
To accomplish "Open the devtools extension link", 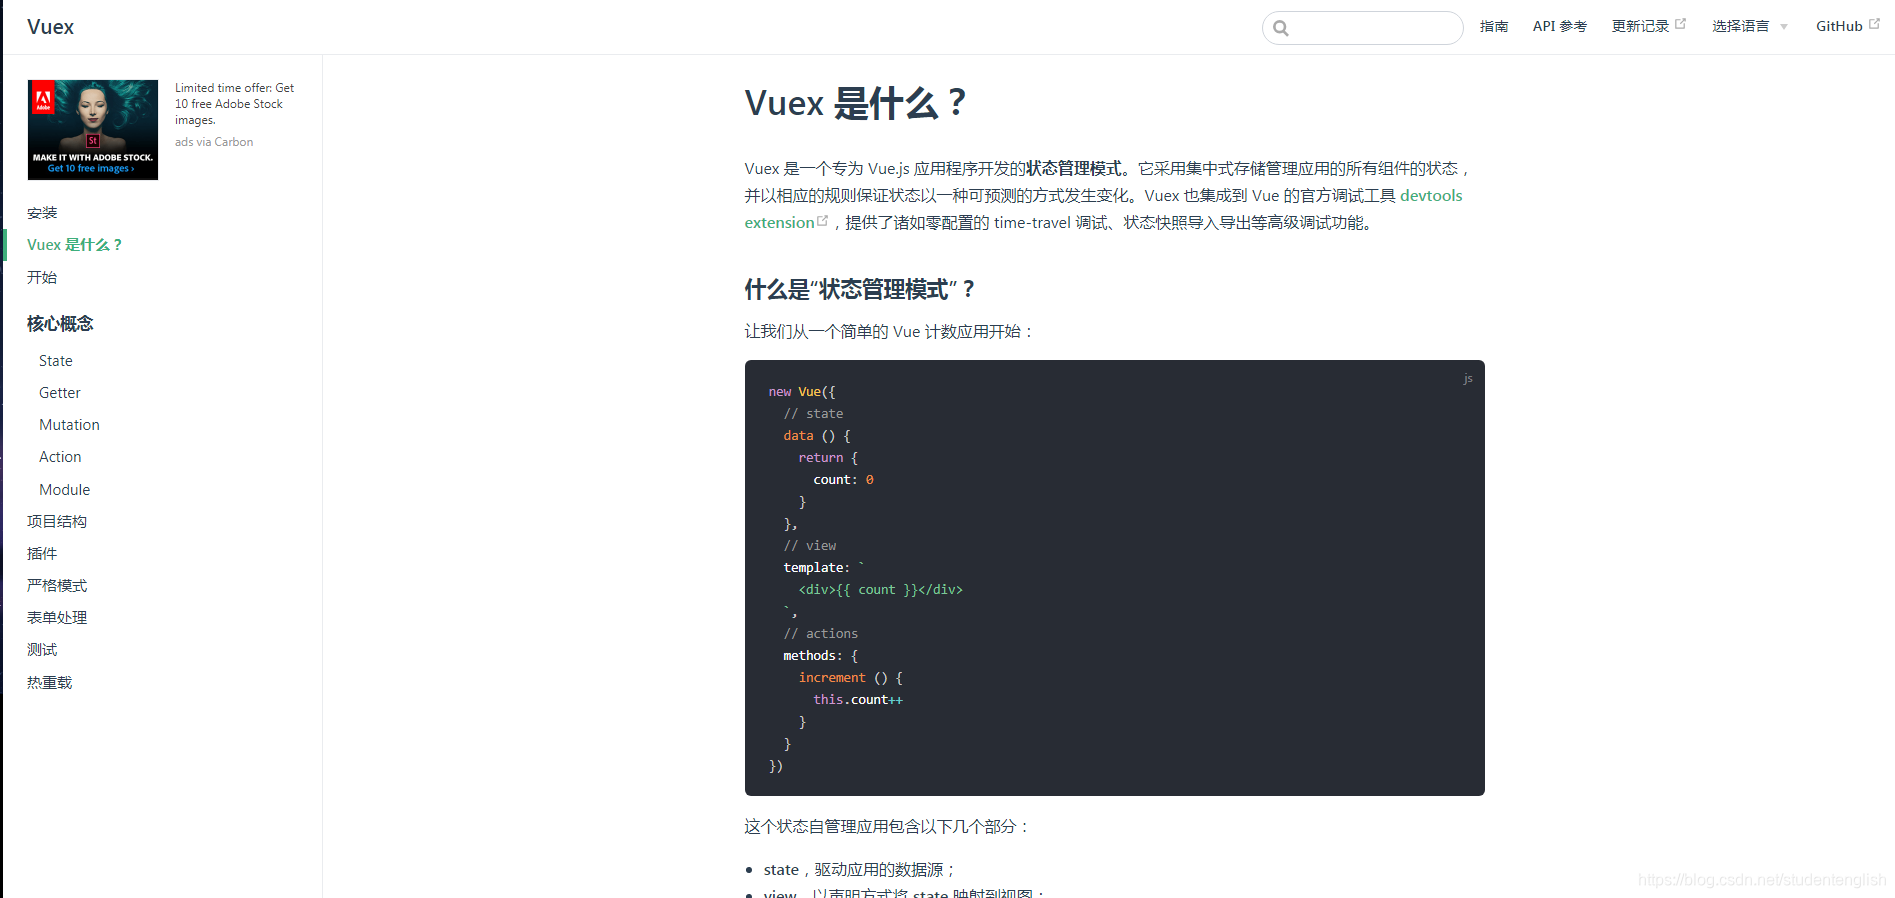I will point(1431,196).
